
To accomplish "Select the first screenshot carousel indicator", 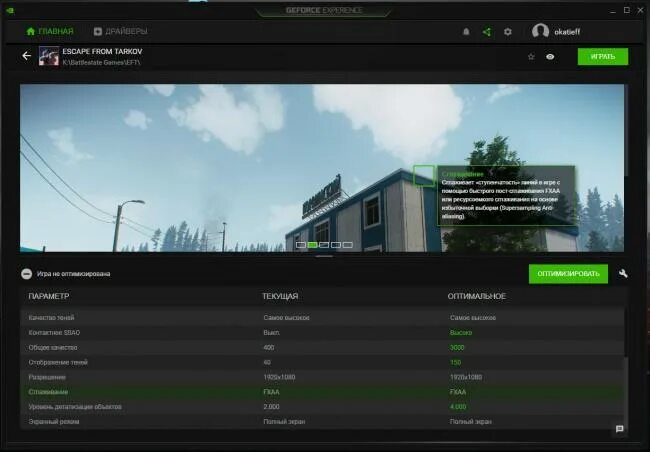I will 301,245.
